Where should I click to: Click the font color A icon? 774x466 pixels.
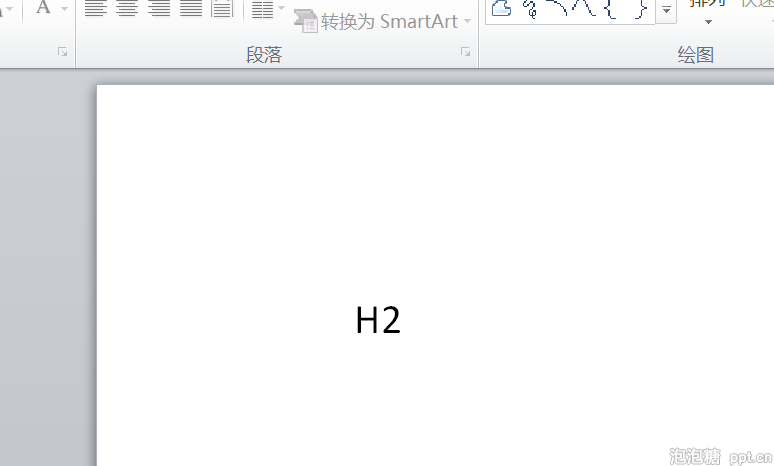coord(43,7)
